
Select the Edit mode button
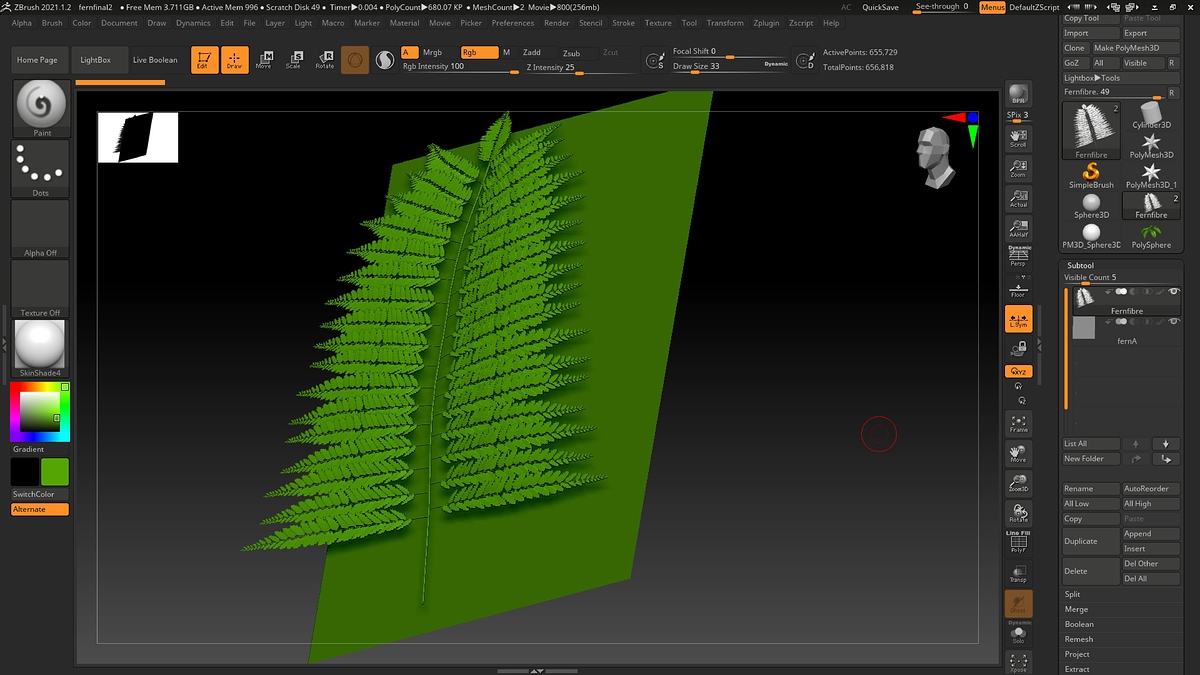pyautogui.click(x=203, y=60)
